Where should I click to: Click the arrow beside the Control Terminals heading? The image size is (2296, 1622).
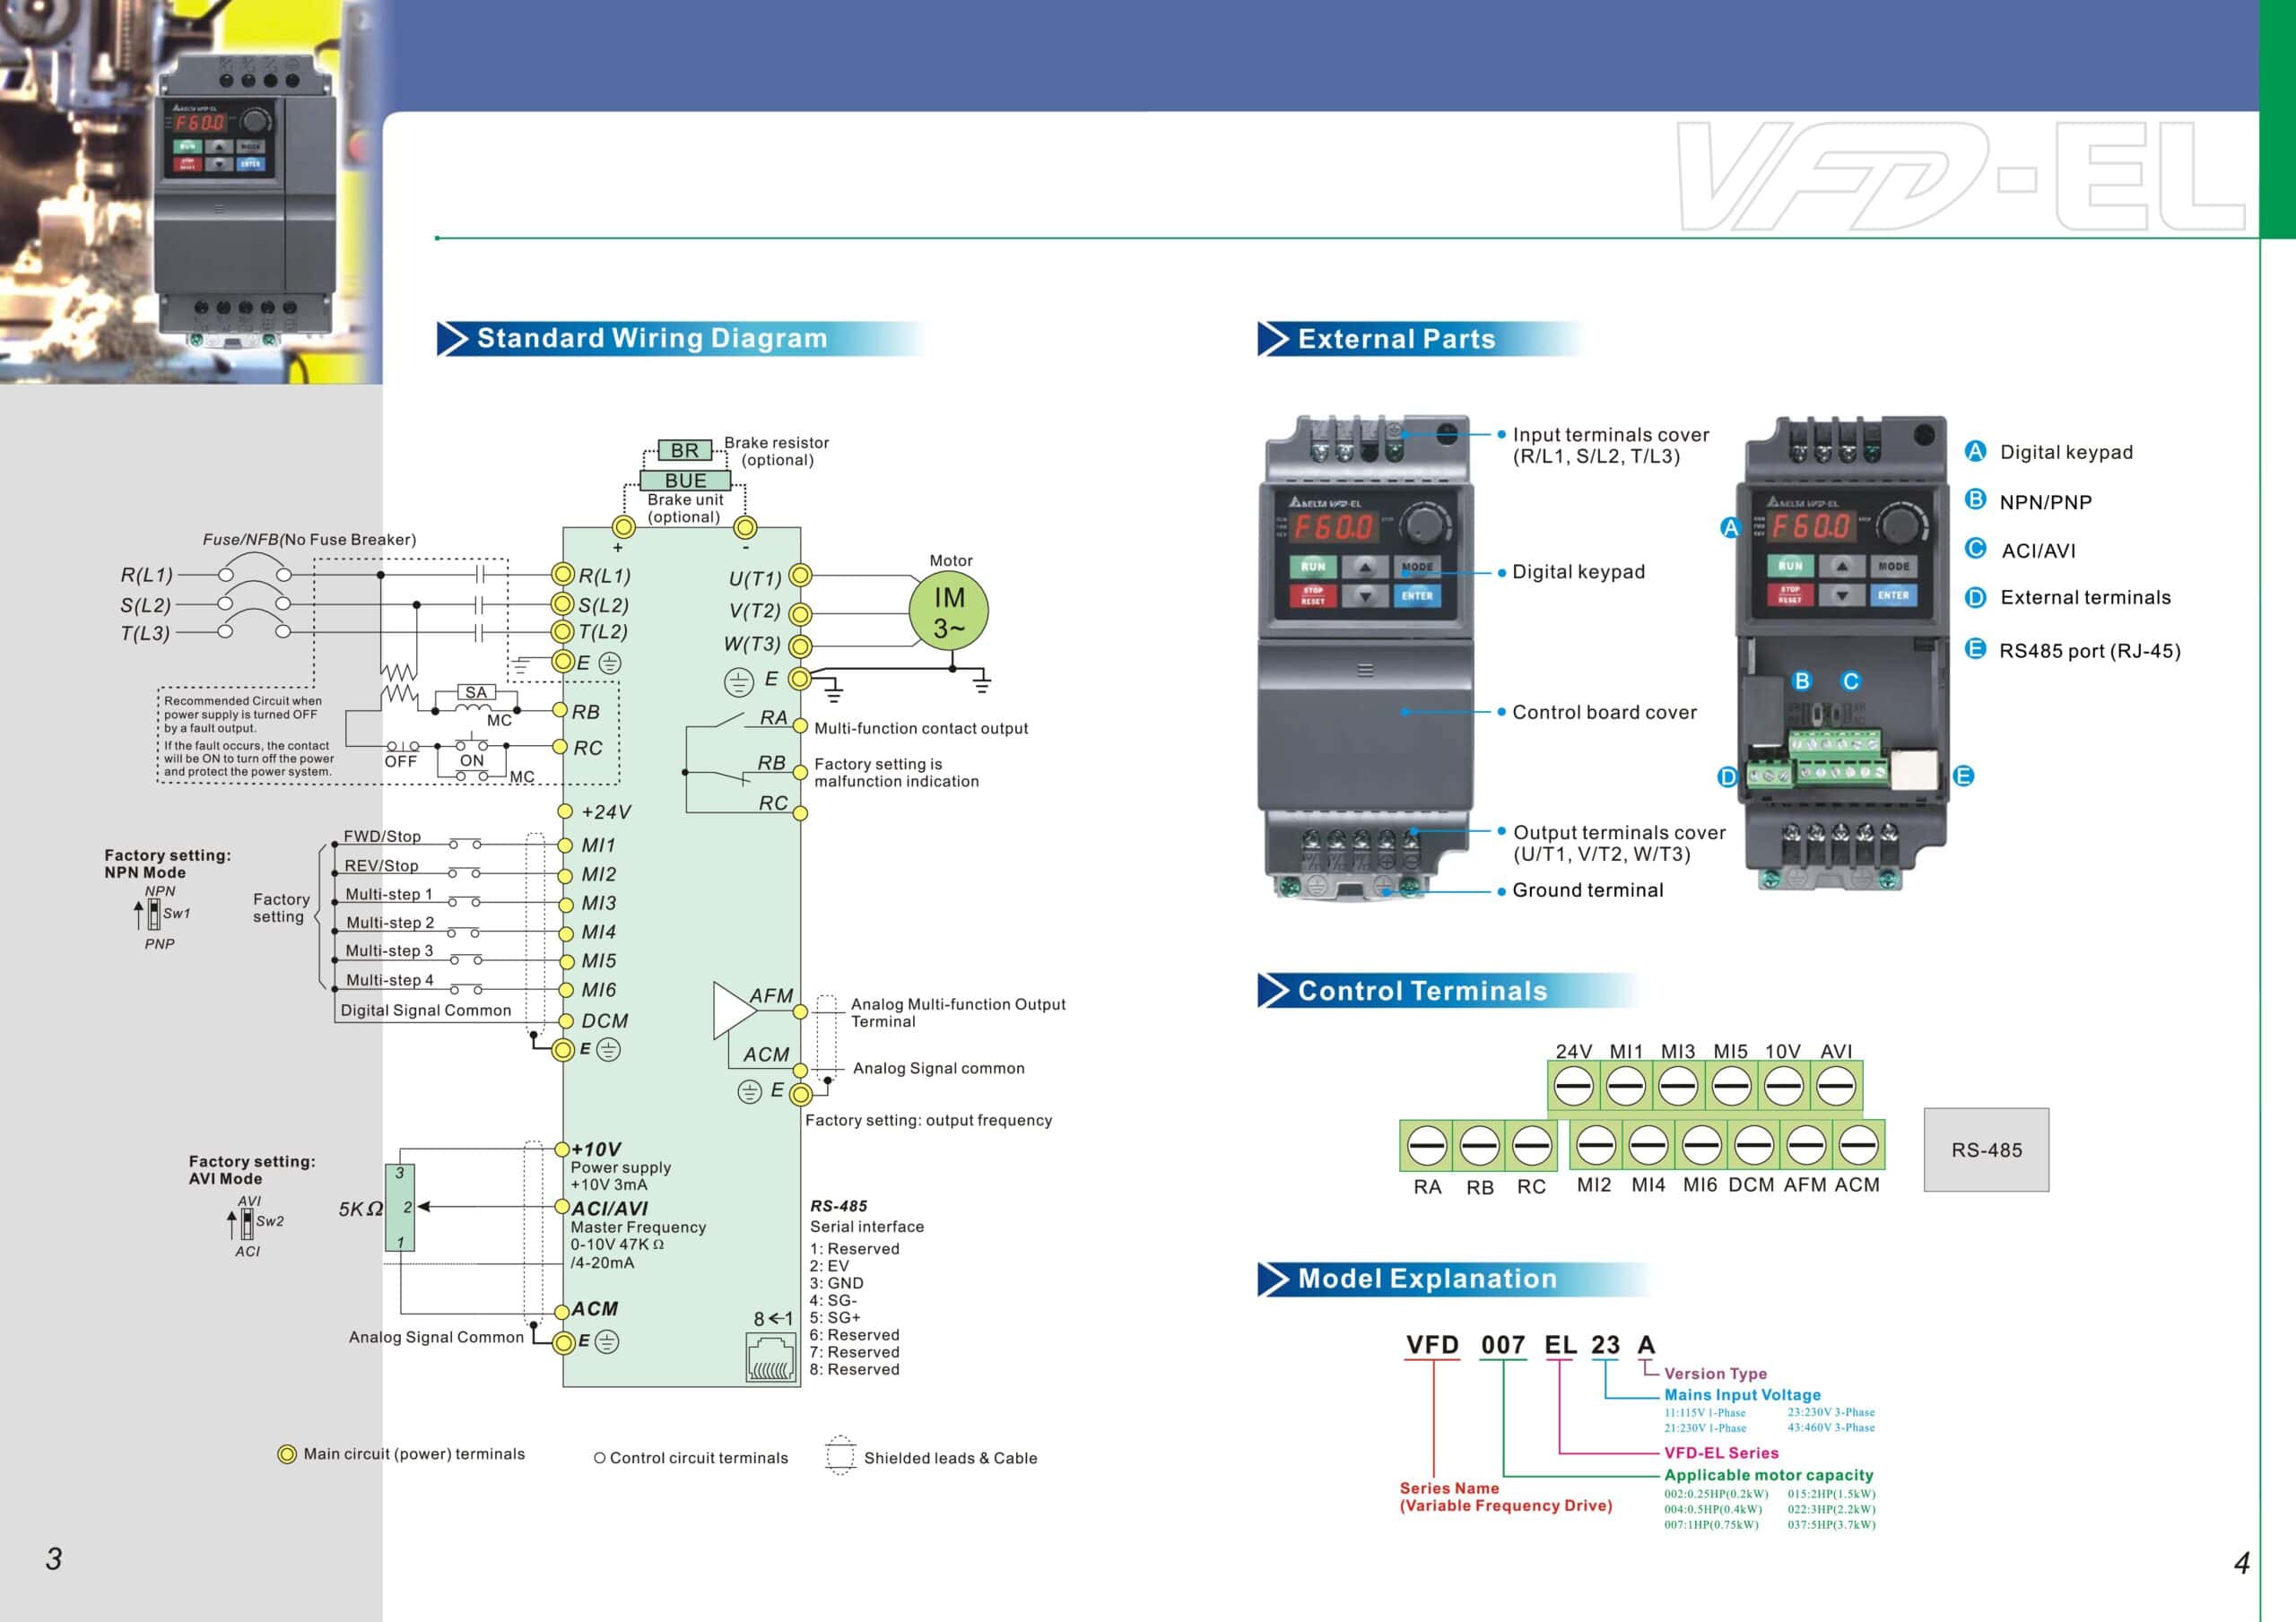pyautogui.click(x=1273, y=991)
